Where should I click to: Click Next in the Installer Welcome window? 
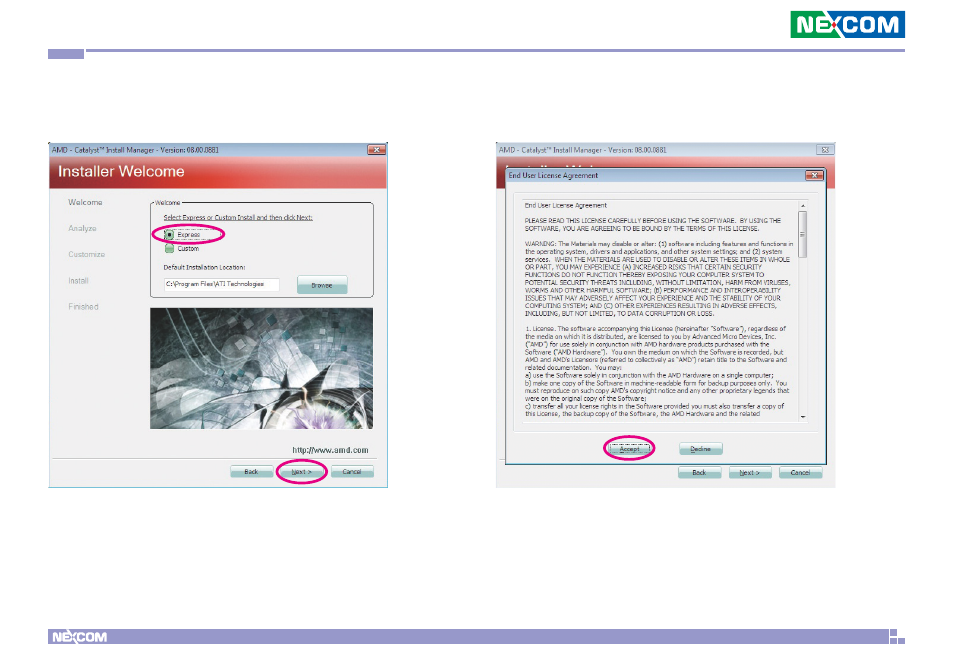tap(301, 471)
